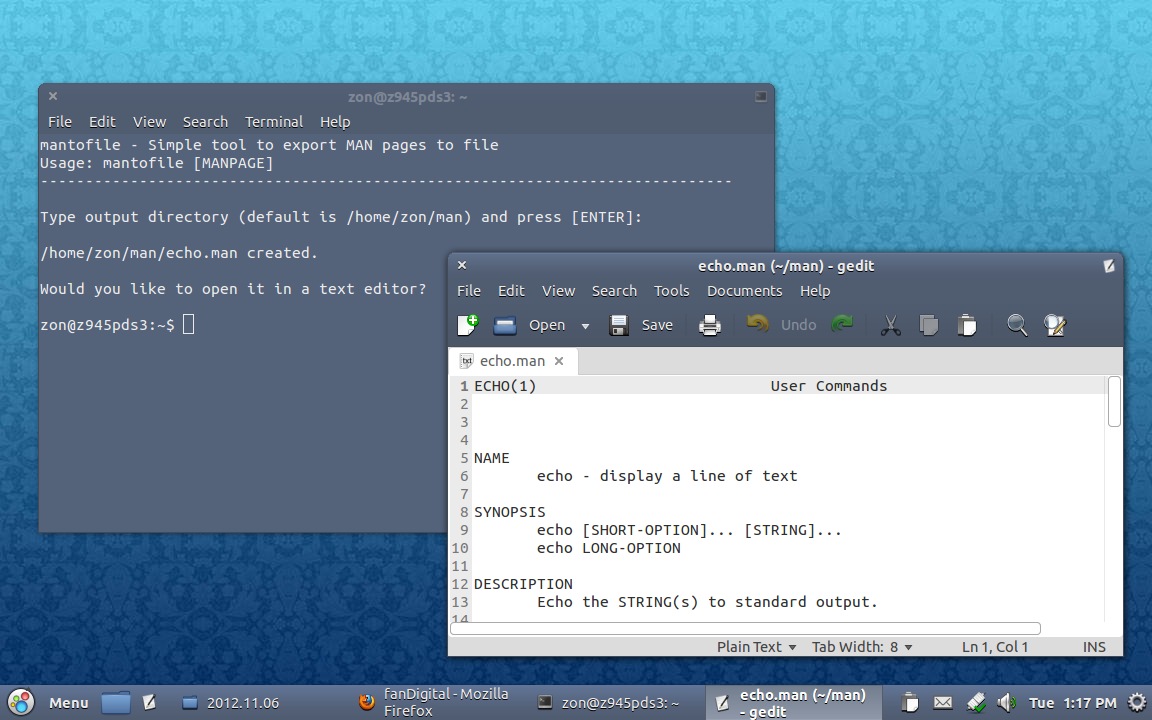
Task: Click the INS insert mode indicator
Action: pos(1093,647)
